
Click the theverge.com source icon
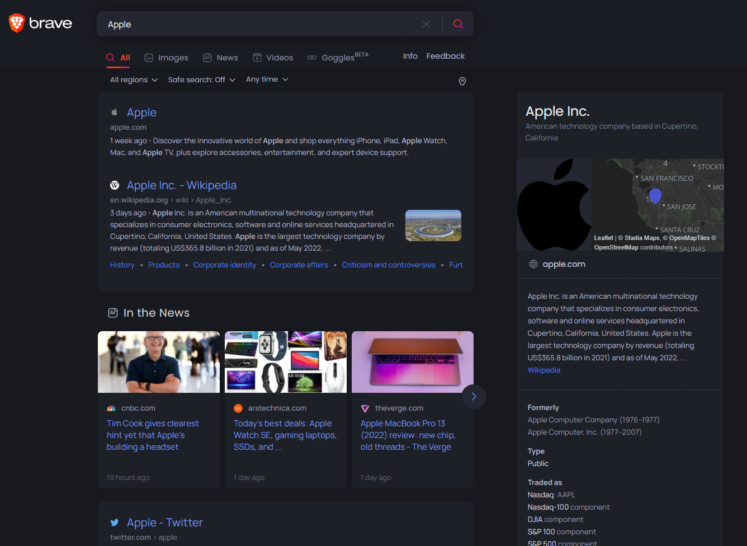(365, 408)
